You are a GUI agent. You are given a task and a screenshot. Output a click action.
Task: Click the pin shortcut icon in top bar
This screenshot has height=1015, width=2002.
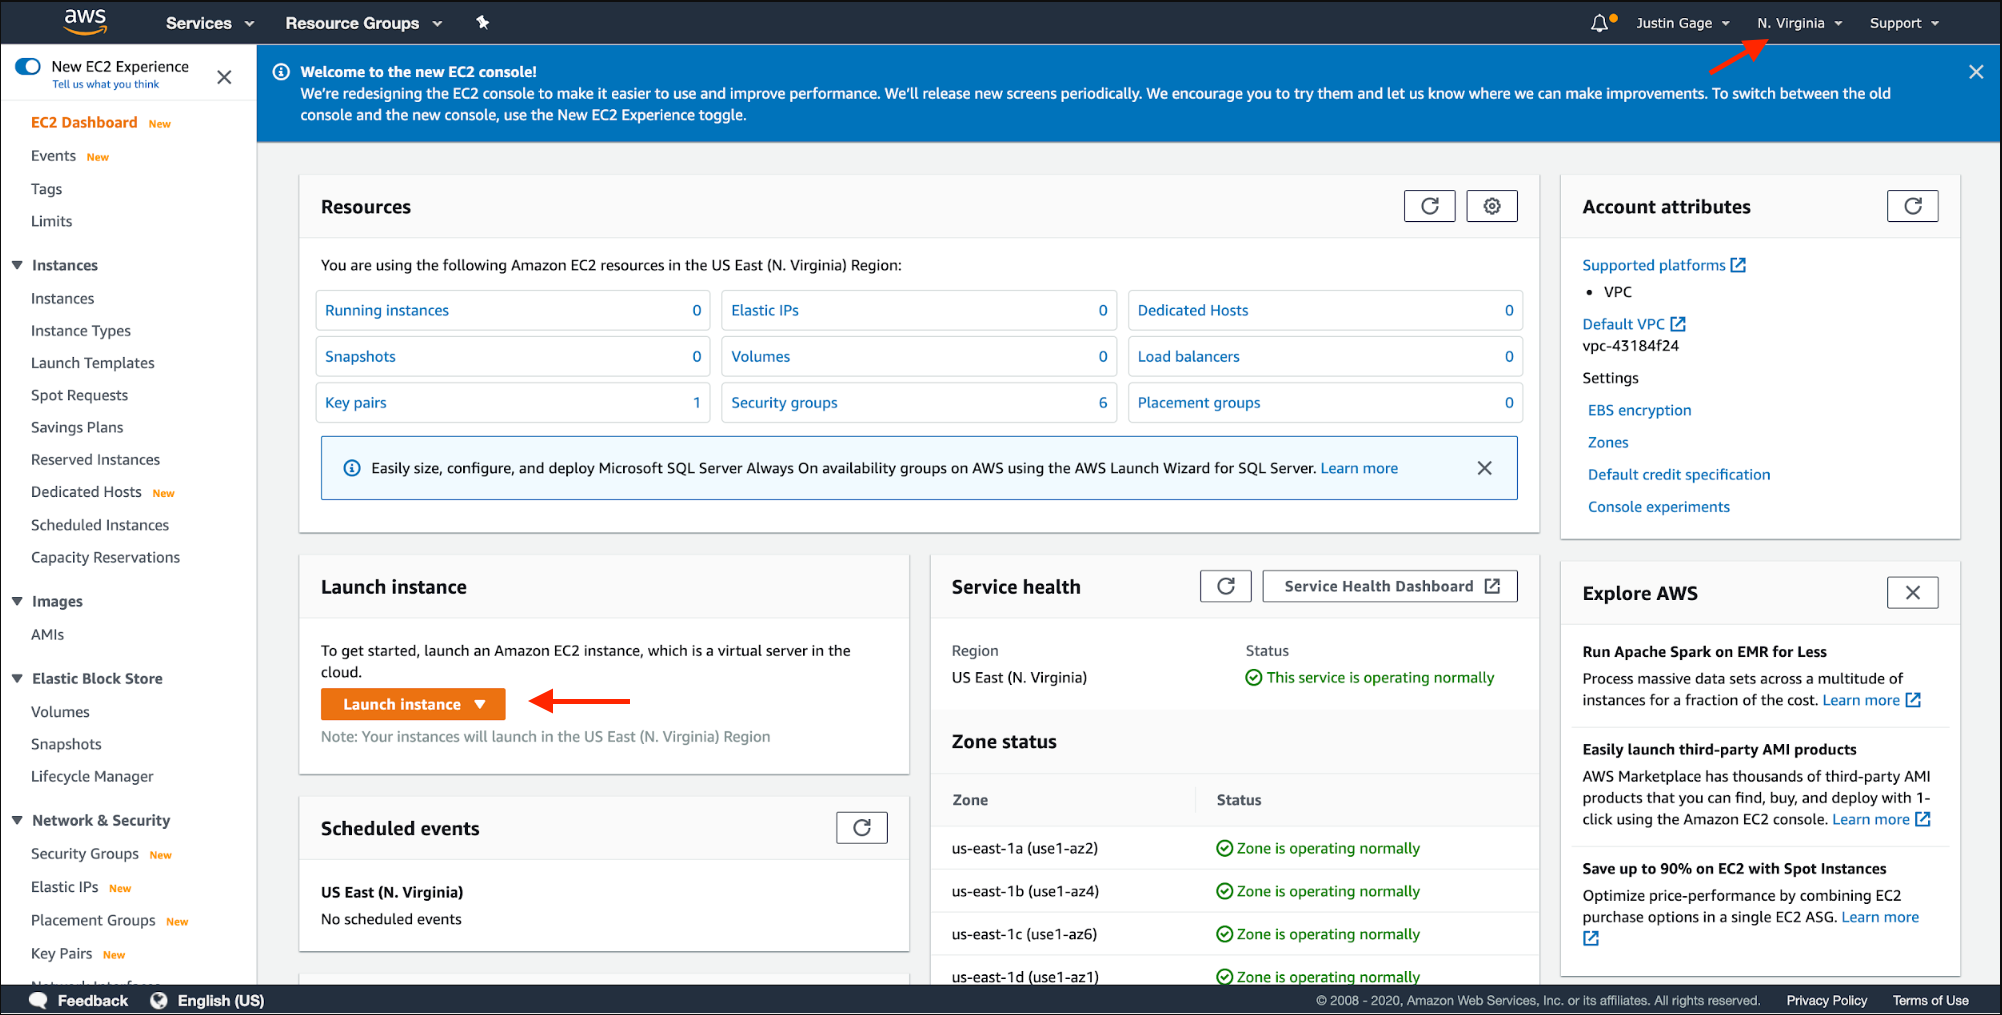pyautogui.click(x=482, y=22)
